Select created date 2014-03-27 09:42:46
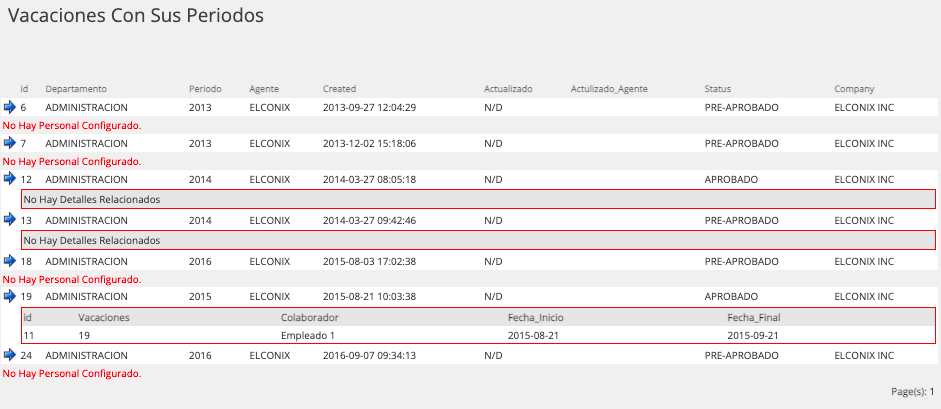Screen dimensions: 941x409 pos(369,220)
